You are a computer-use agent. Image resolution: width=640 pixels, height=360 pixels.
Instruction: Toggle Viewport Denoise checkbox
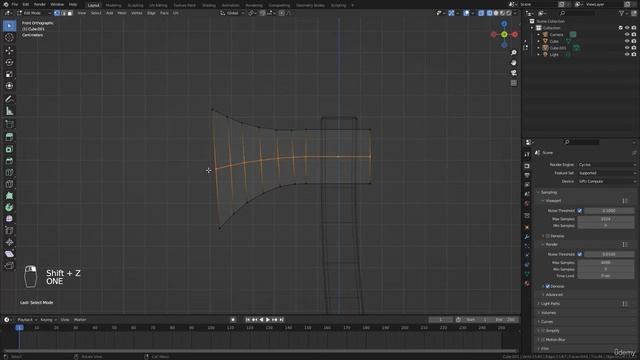coord(548,236)
